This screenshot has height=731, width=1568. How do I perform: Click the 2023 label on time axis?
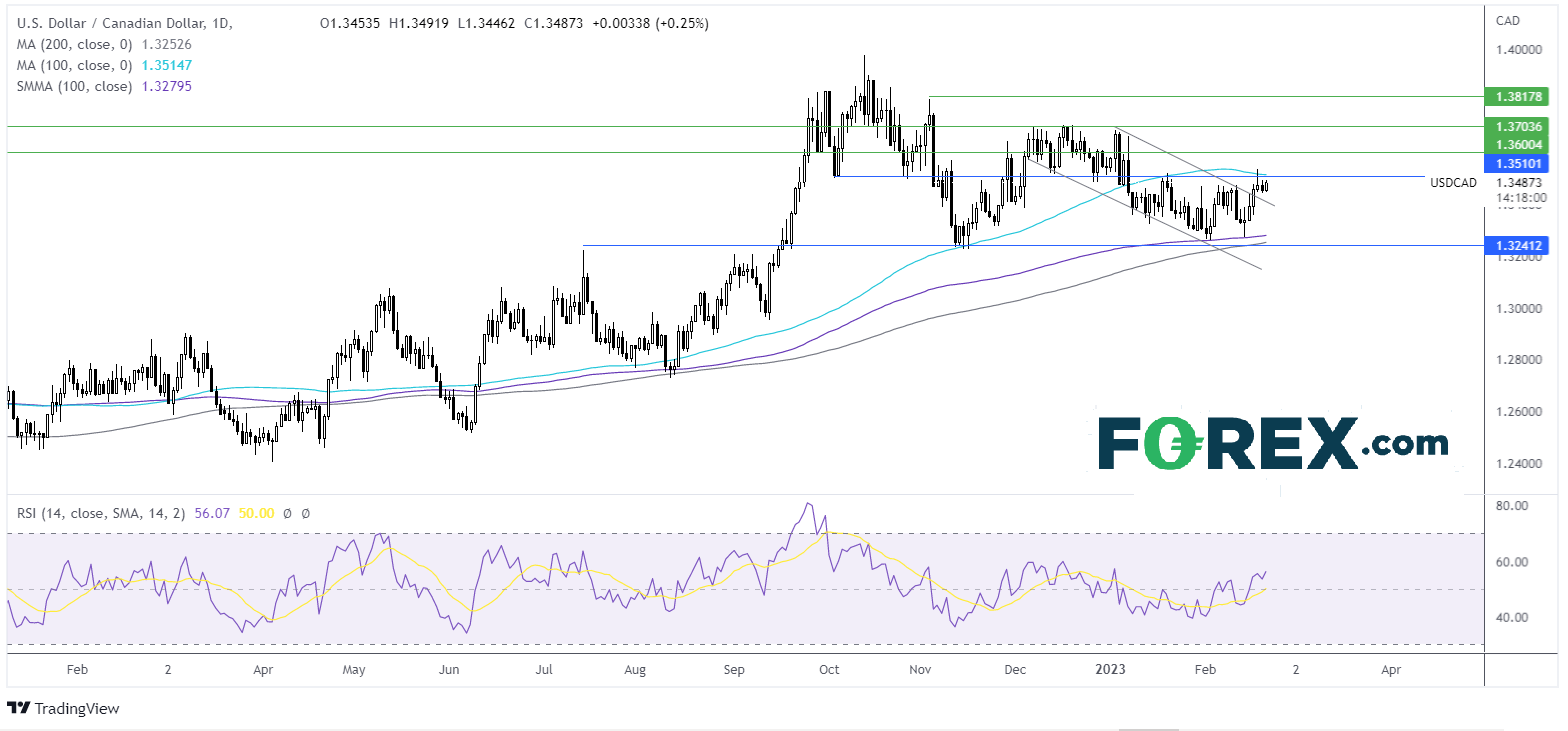tap(1110, 669)
